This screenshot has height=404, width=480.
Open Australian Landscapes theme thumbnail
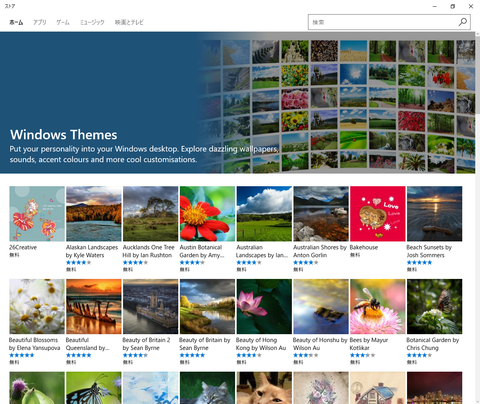[x=264, y=214]
